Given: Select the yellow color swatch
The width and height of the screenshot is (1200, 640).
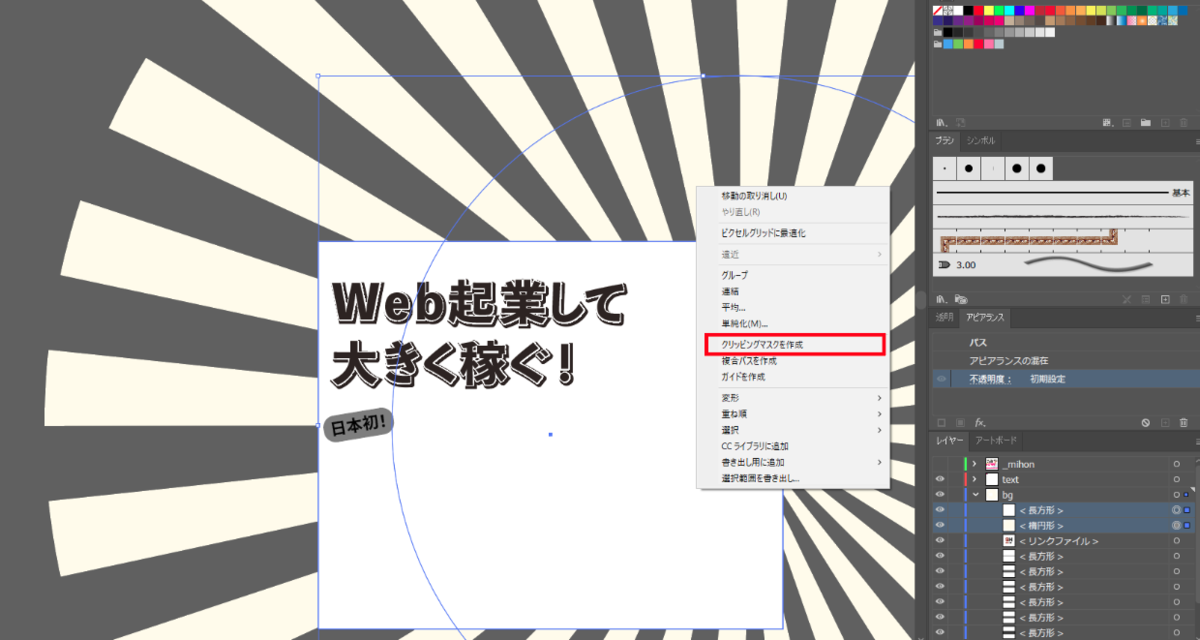Looking at the screenshot, I should [x=989, y=10].
